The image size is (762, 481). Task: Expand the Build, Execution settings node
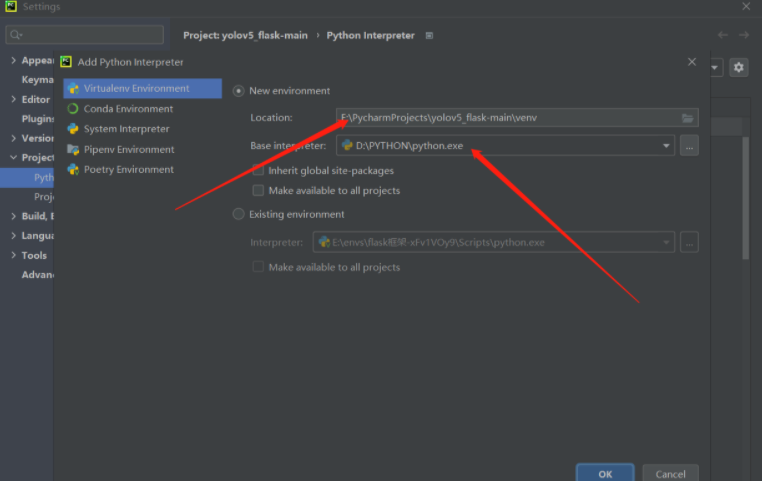[13, 216]
